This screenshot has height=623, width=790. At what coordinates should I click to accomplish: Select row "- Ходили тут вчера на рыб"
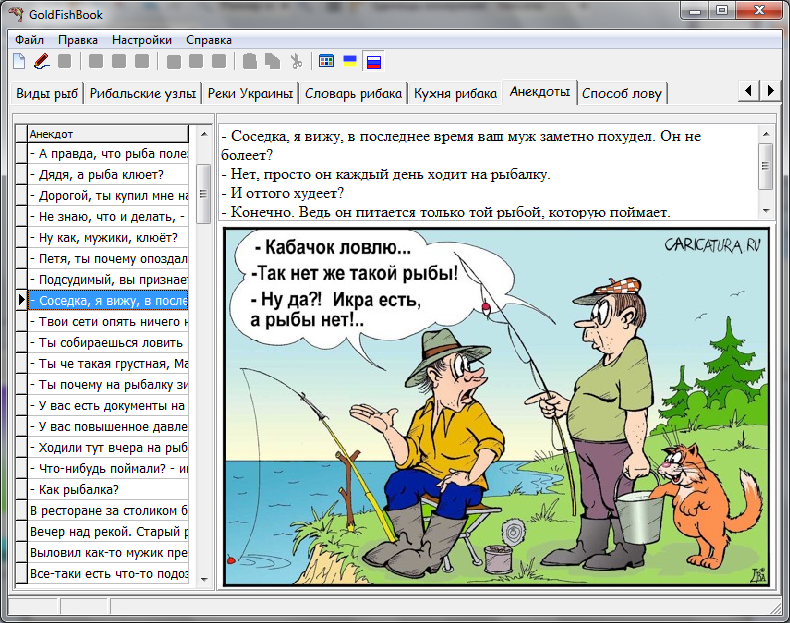(108, 448)
